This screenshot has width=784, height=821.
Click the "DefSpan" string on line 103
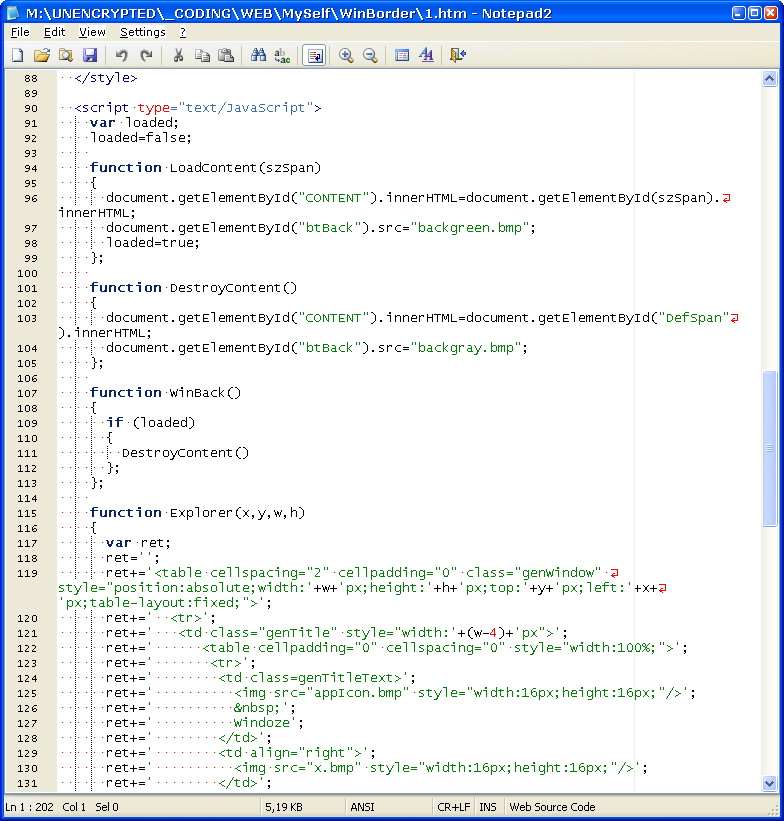click(x=693, y=318)
